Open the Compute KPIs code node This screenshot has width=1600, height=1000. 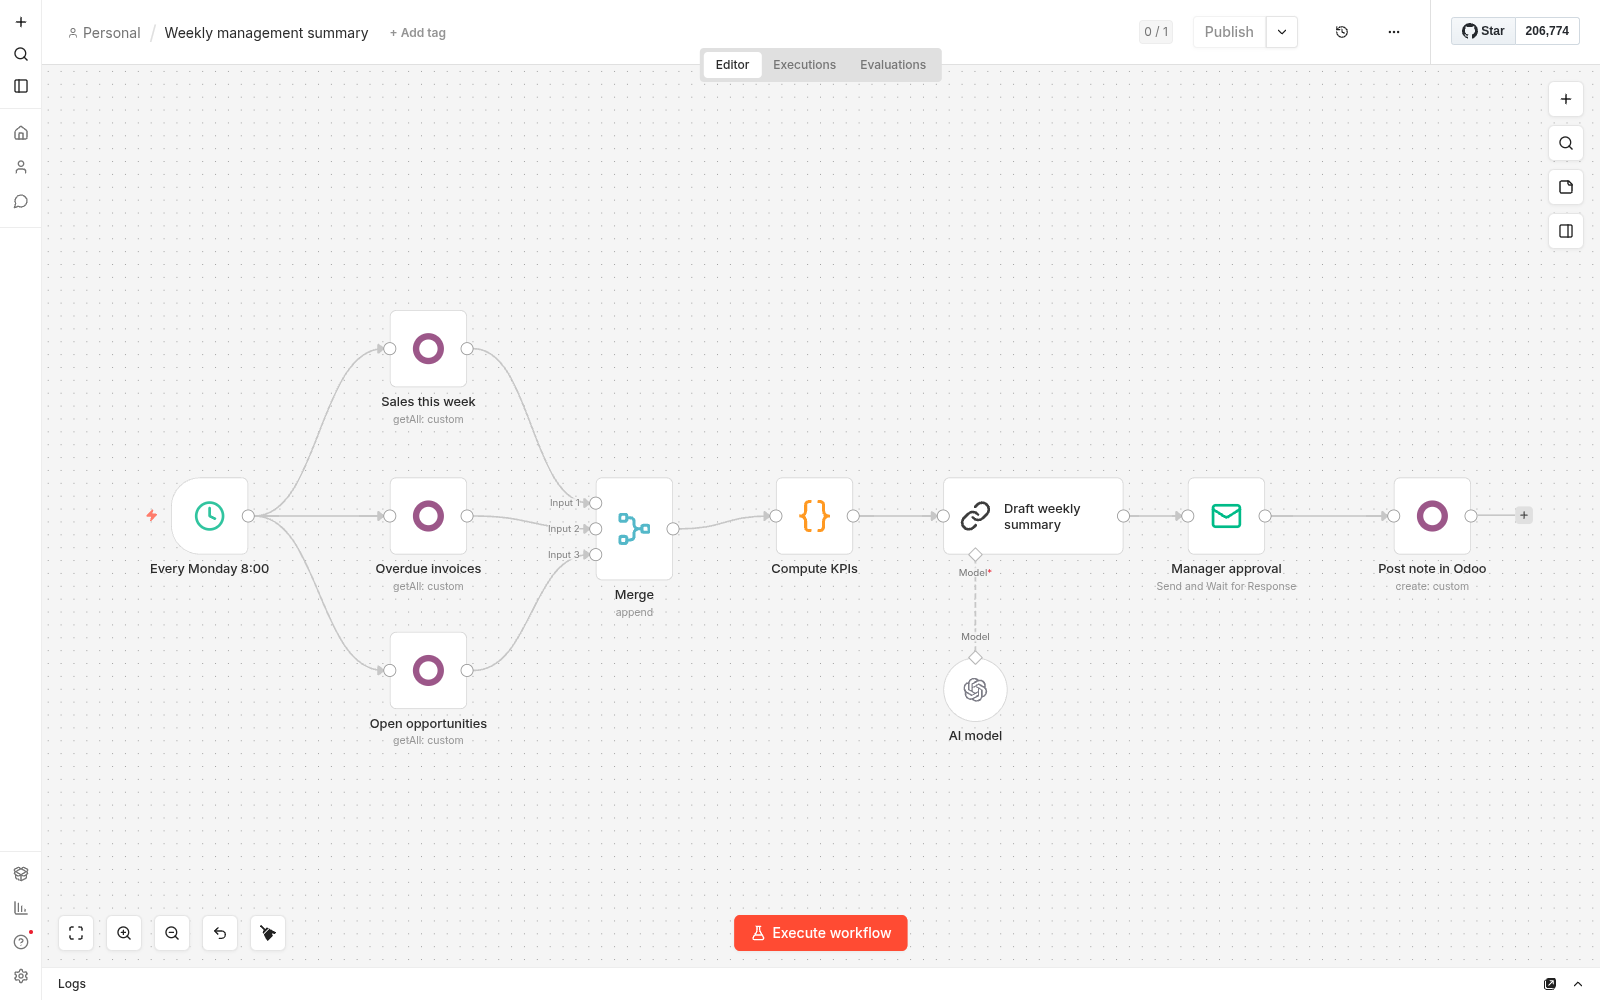point(814,516)
